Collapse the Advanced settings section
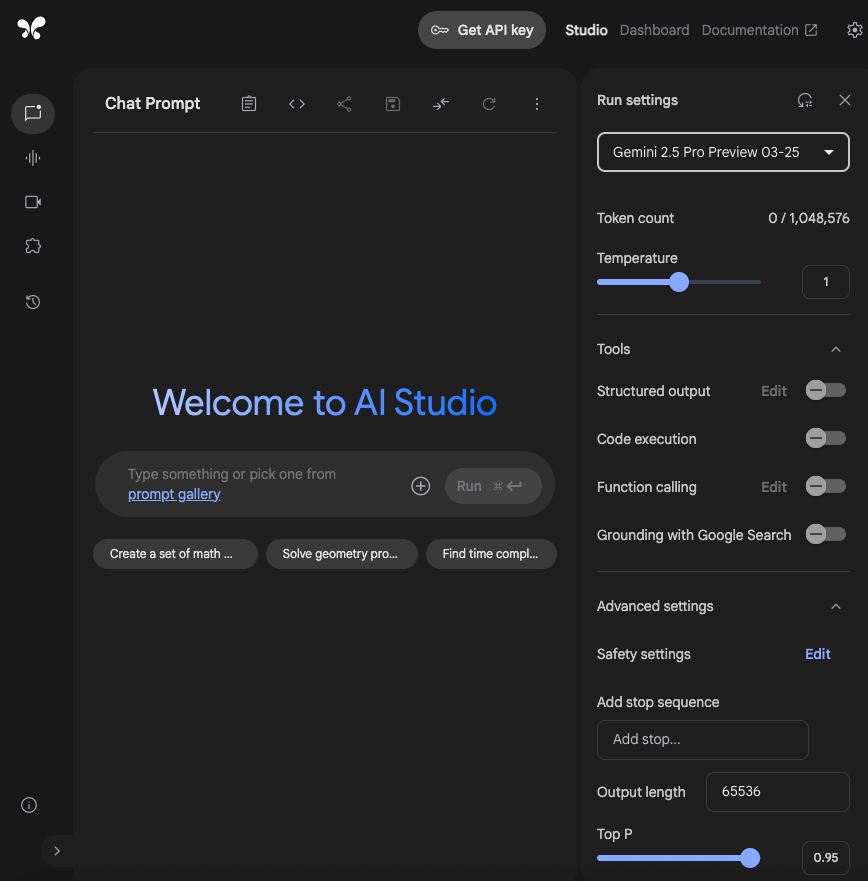The height and width of the screenshot is (881, 868). pos(835,606)
